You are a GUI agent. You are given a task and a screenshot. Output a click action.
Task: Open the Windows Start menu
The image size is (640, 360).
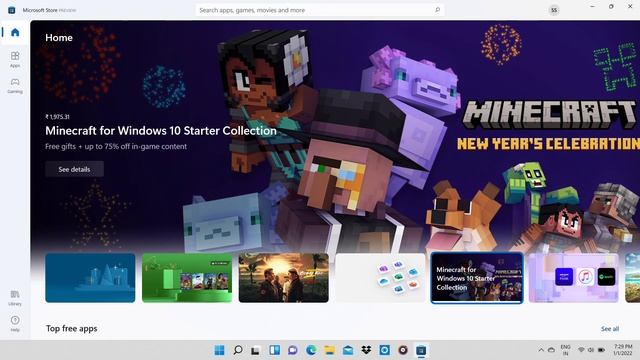(219, 350)
